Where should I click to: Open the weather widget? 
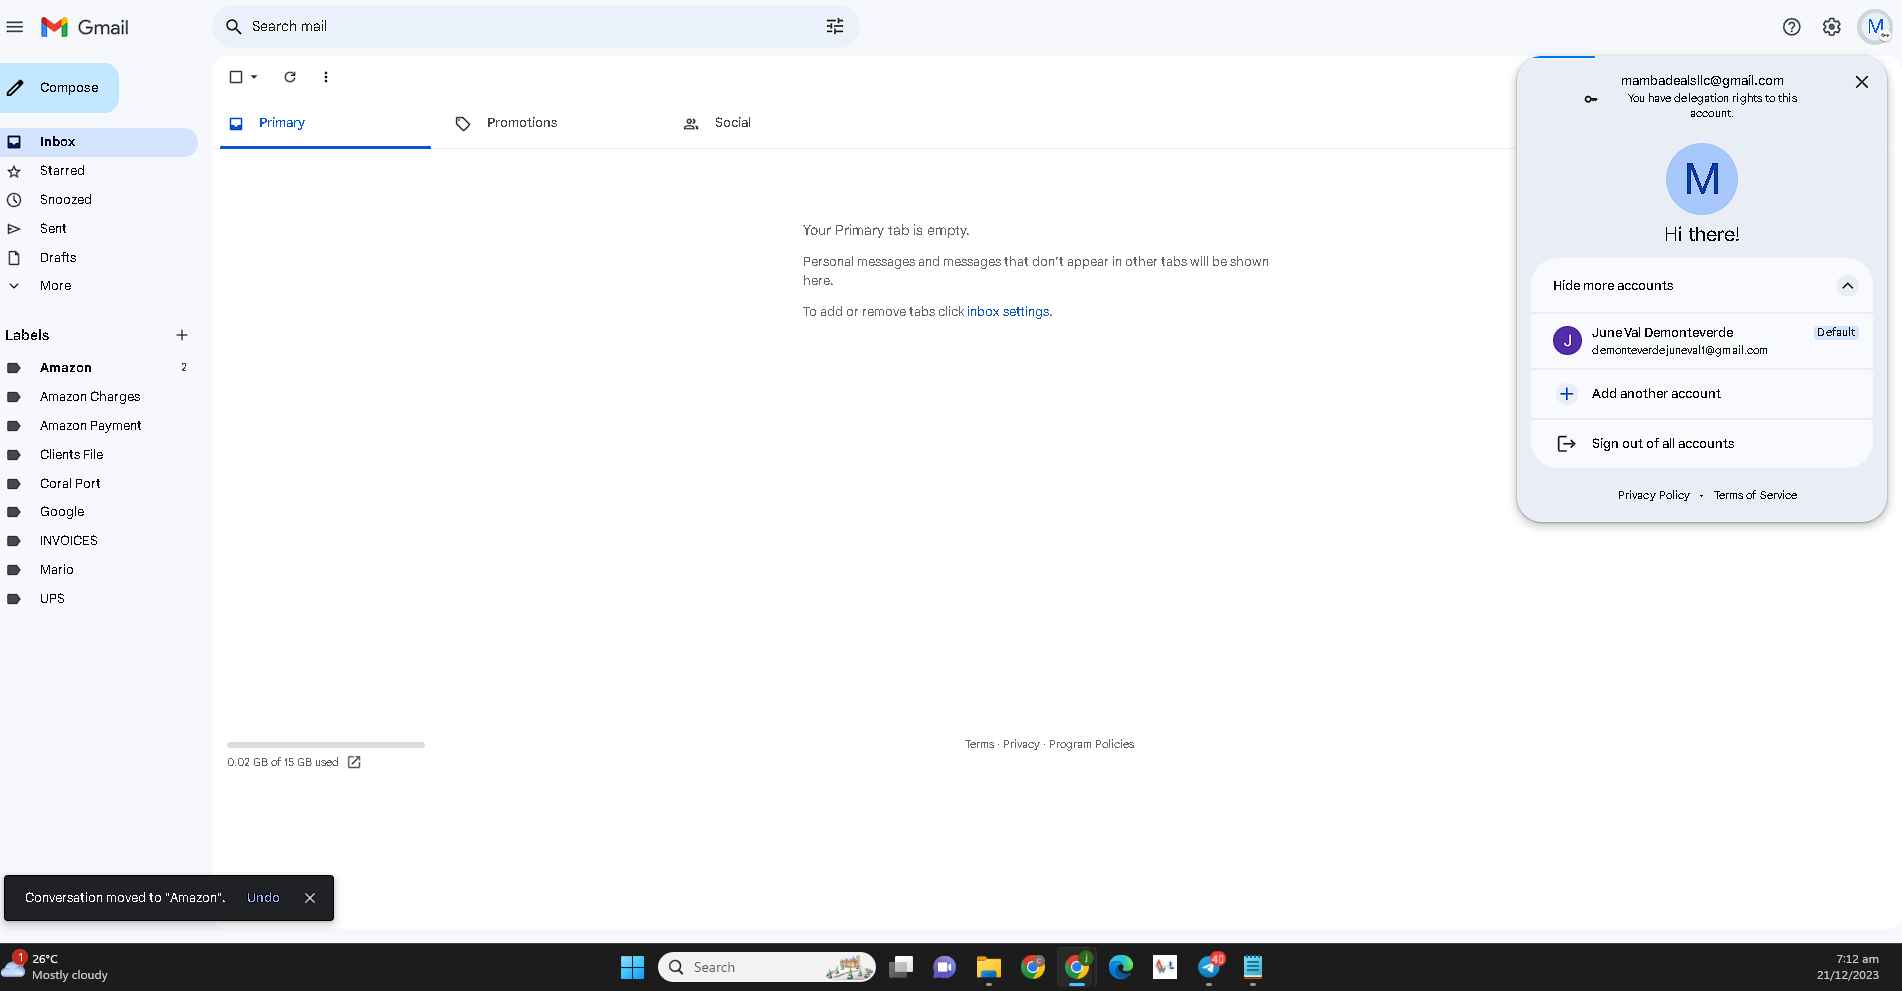click(x=56, y=967)
